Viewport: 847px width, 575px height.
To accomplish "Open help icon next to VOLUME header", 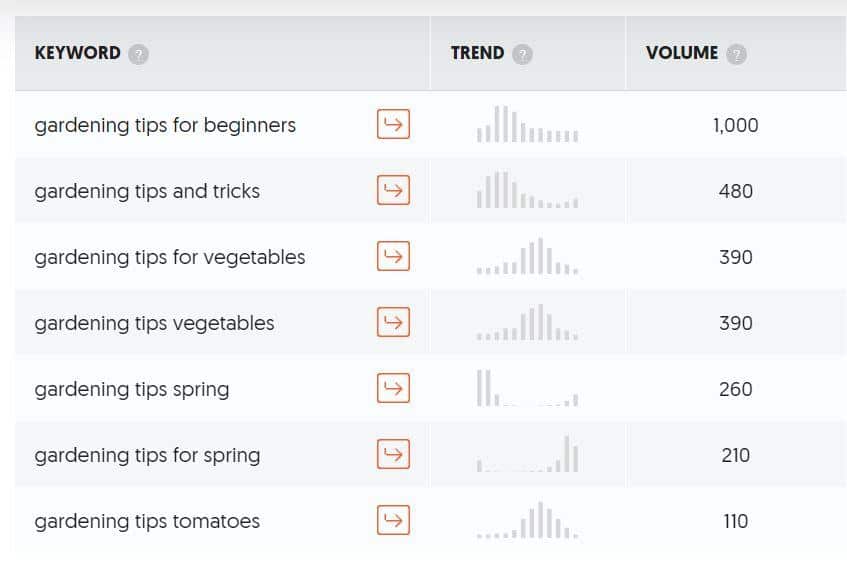I will pyautogui.click(x=736, y=54).
